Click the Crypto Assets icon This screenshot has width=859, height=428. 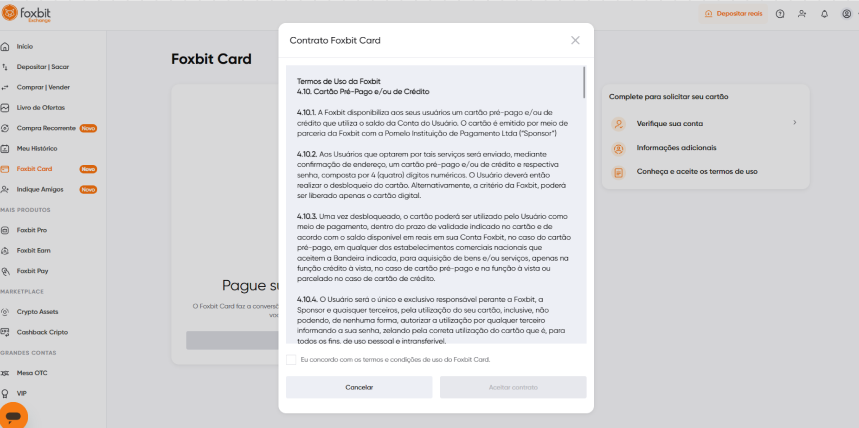click(5, 312)
